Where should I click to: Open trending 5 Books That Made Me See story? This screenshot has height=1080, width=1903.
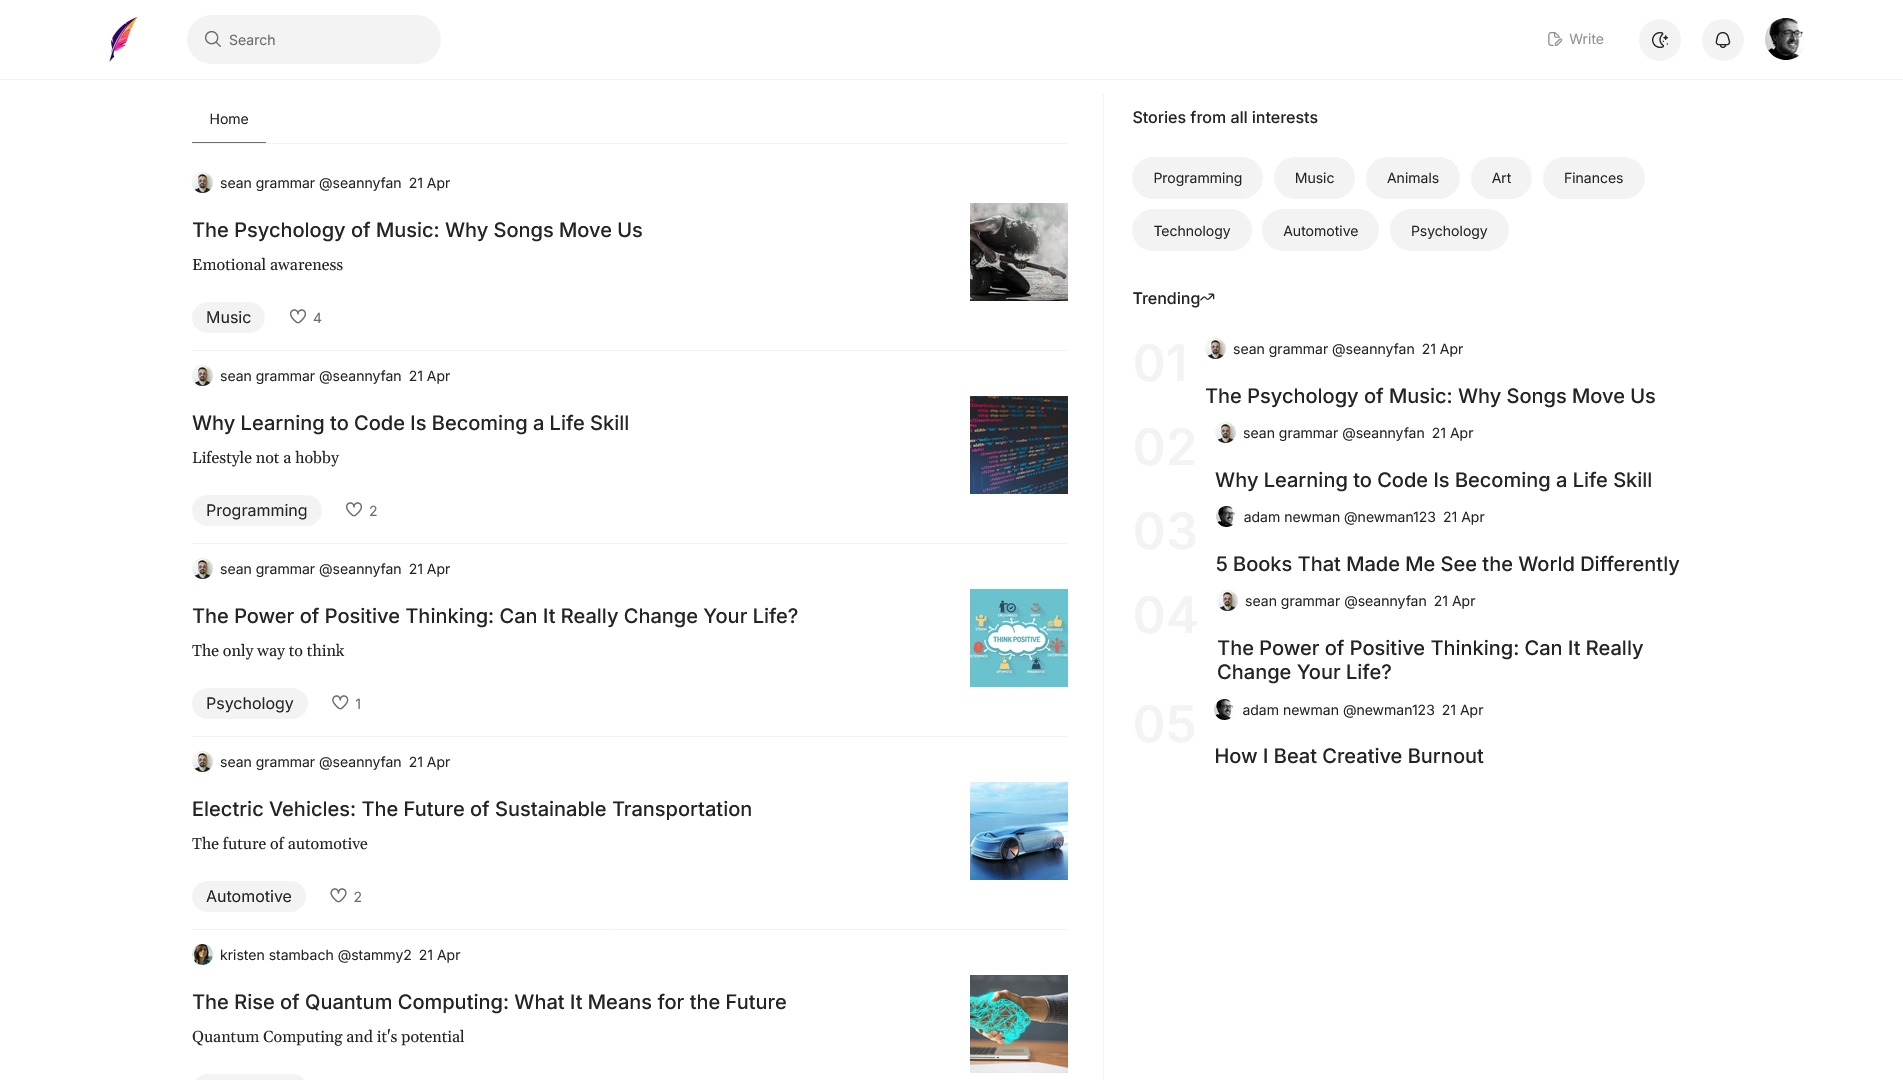1447,564
